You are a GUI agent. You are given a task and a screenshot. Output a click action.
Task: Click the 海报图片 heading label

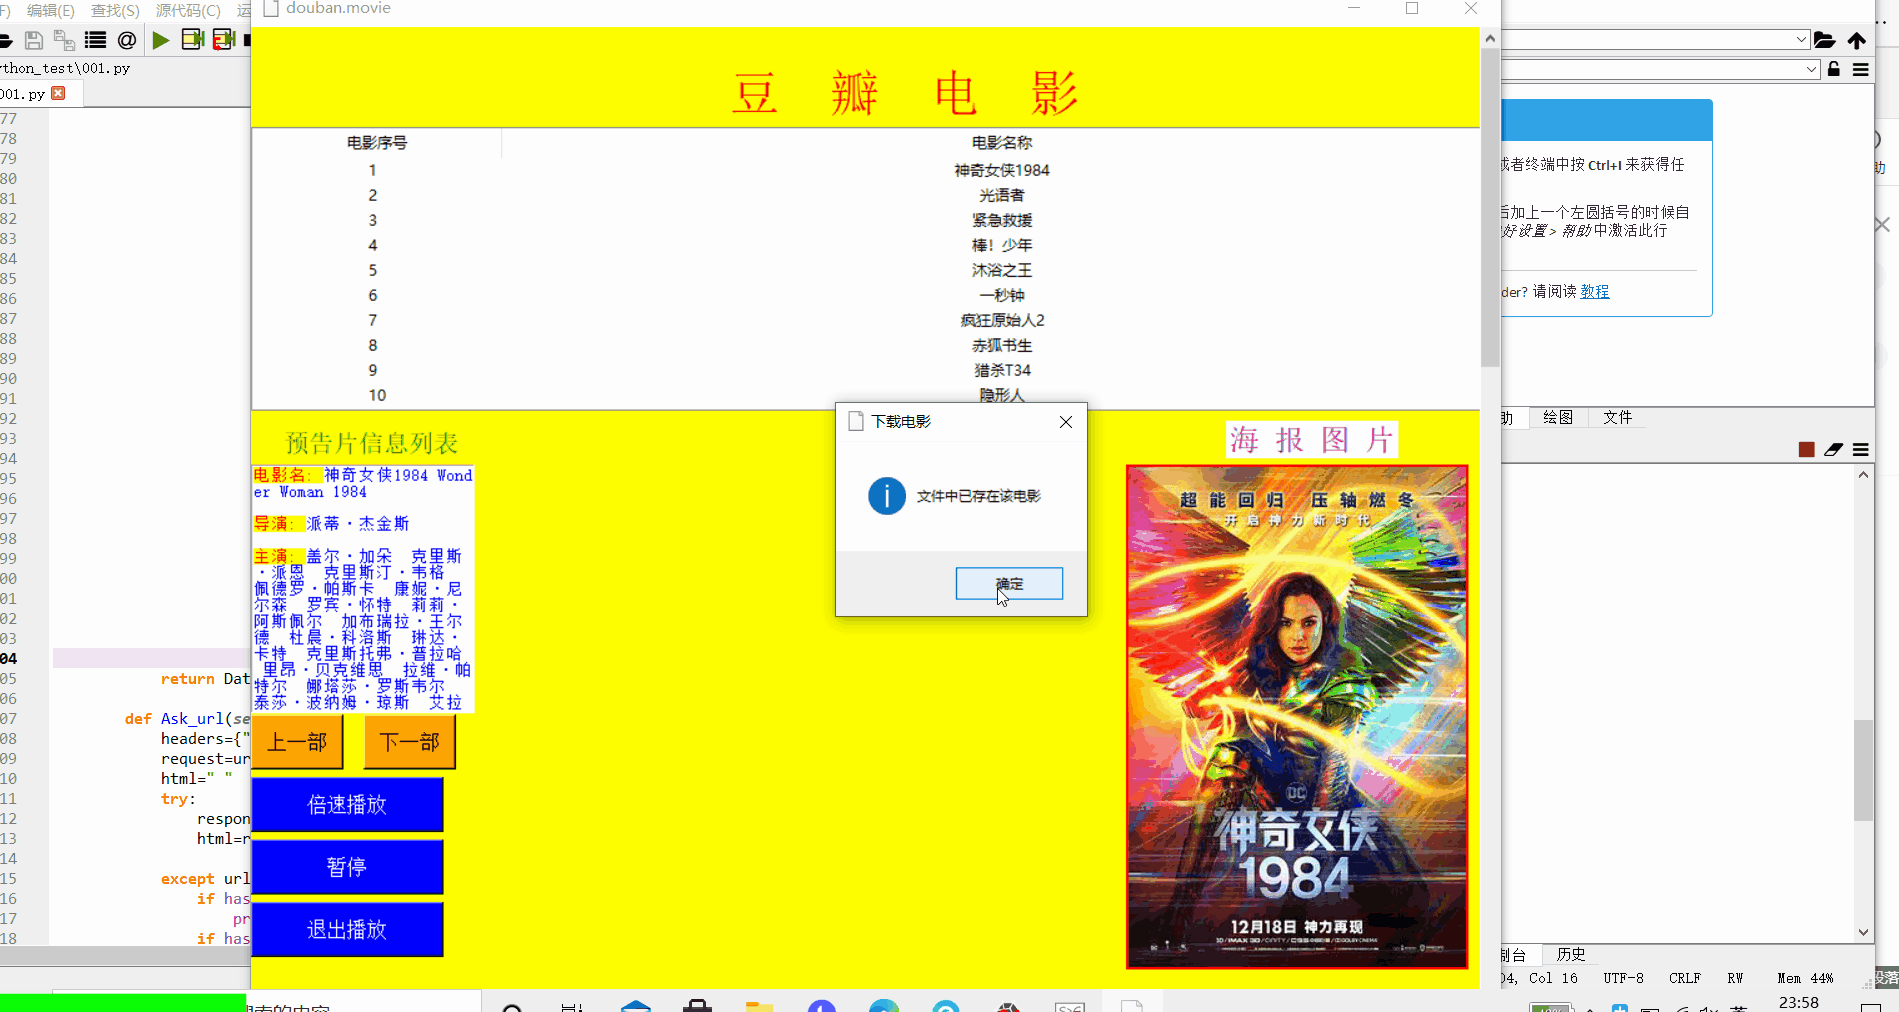pyautogui.click(x=1311, y=440)
